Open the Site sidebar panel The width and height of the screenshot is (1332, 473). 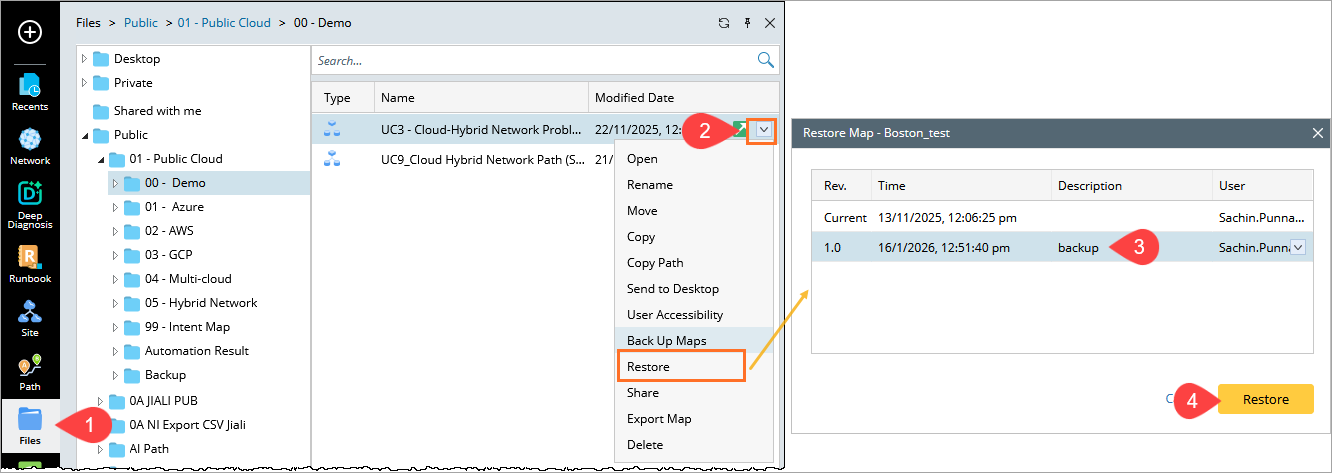[30, 319]
